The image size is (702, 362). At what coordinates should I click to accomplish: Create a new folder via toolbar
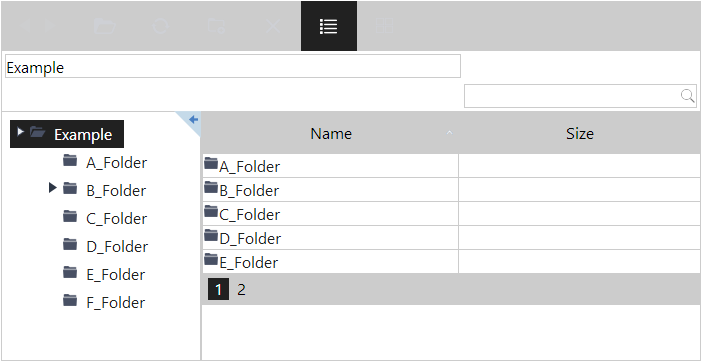point(217,26)
